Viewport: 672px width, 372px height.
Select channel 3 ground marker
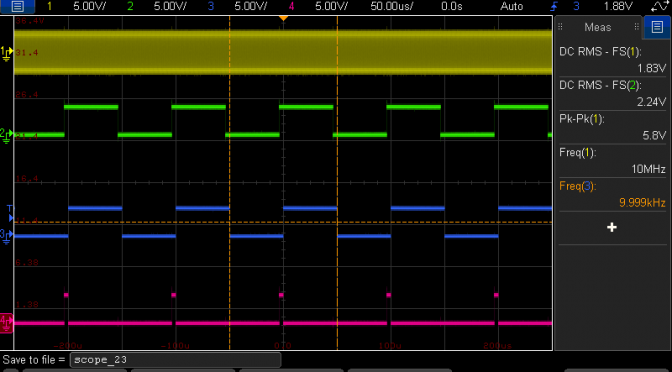(6, 235)
